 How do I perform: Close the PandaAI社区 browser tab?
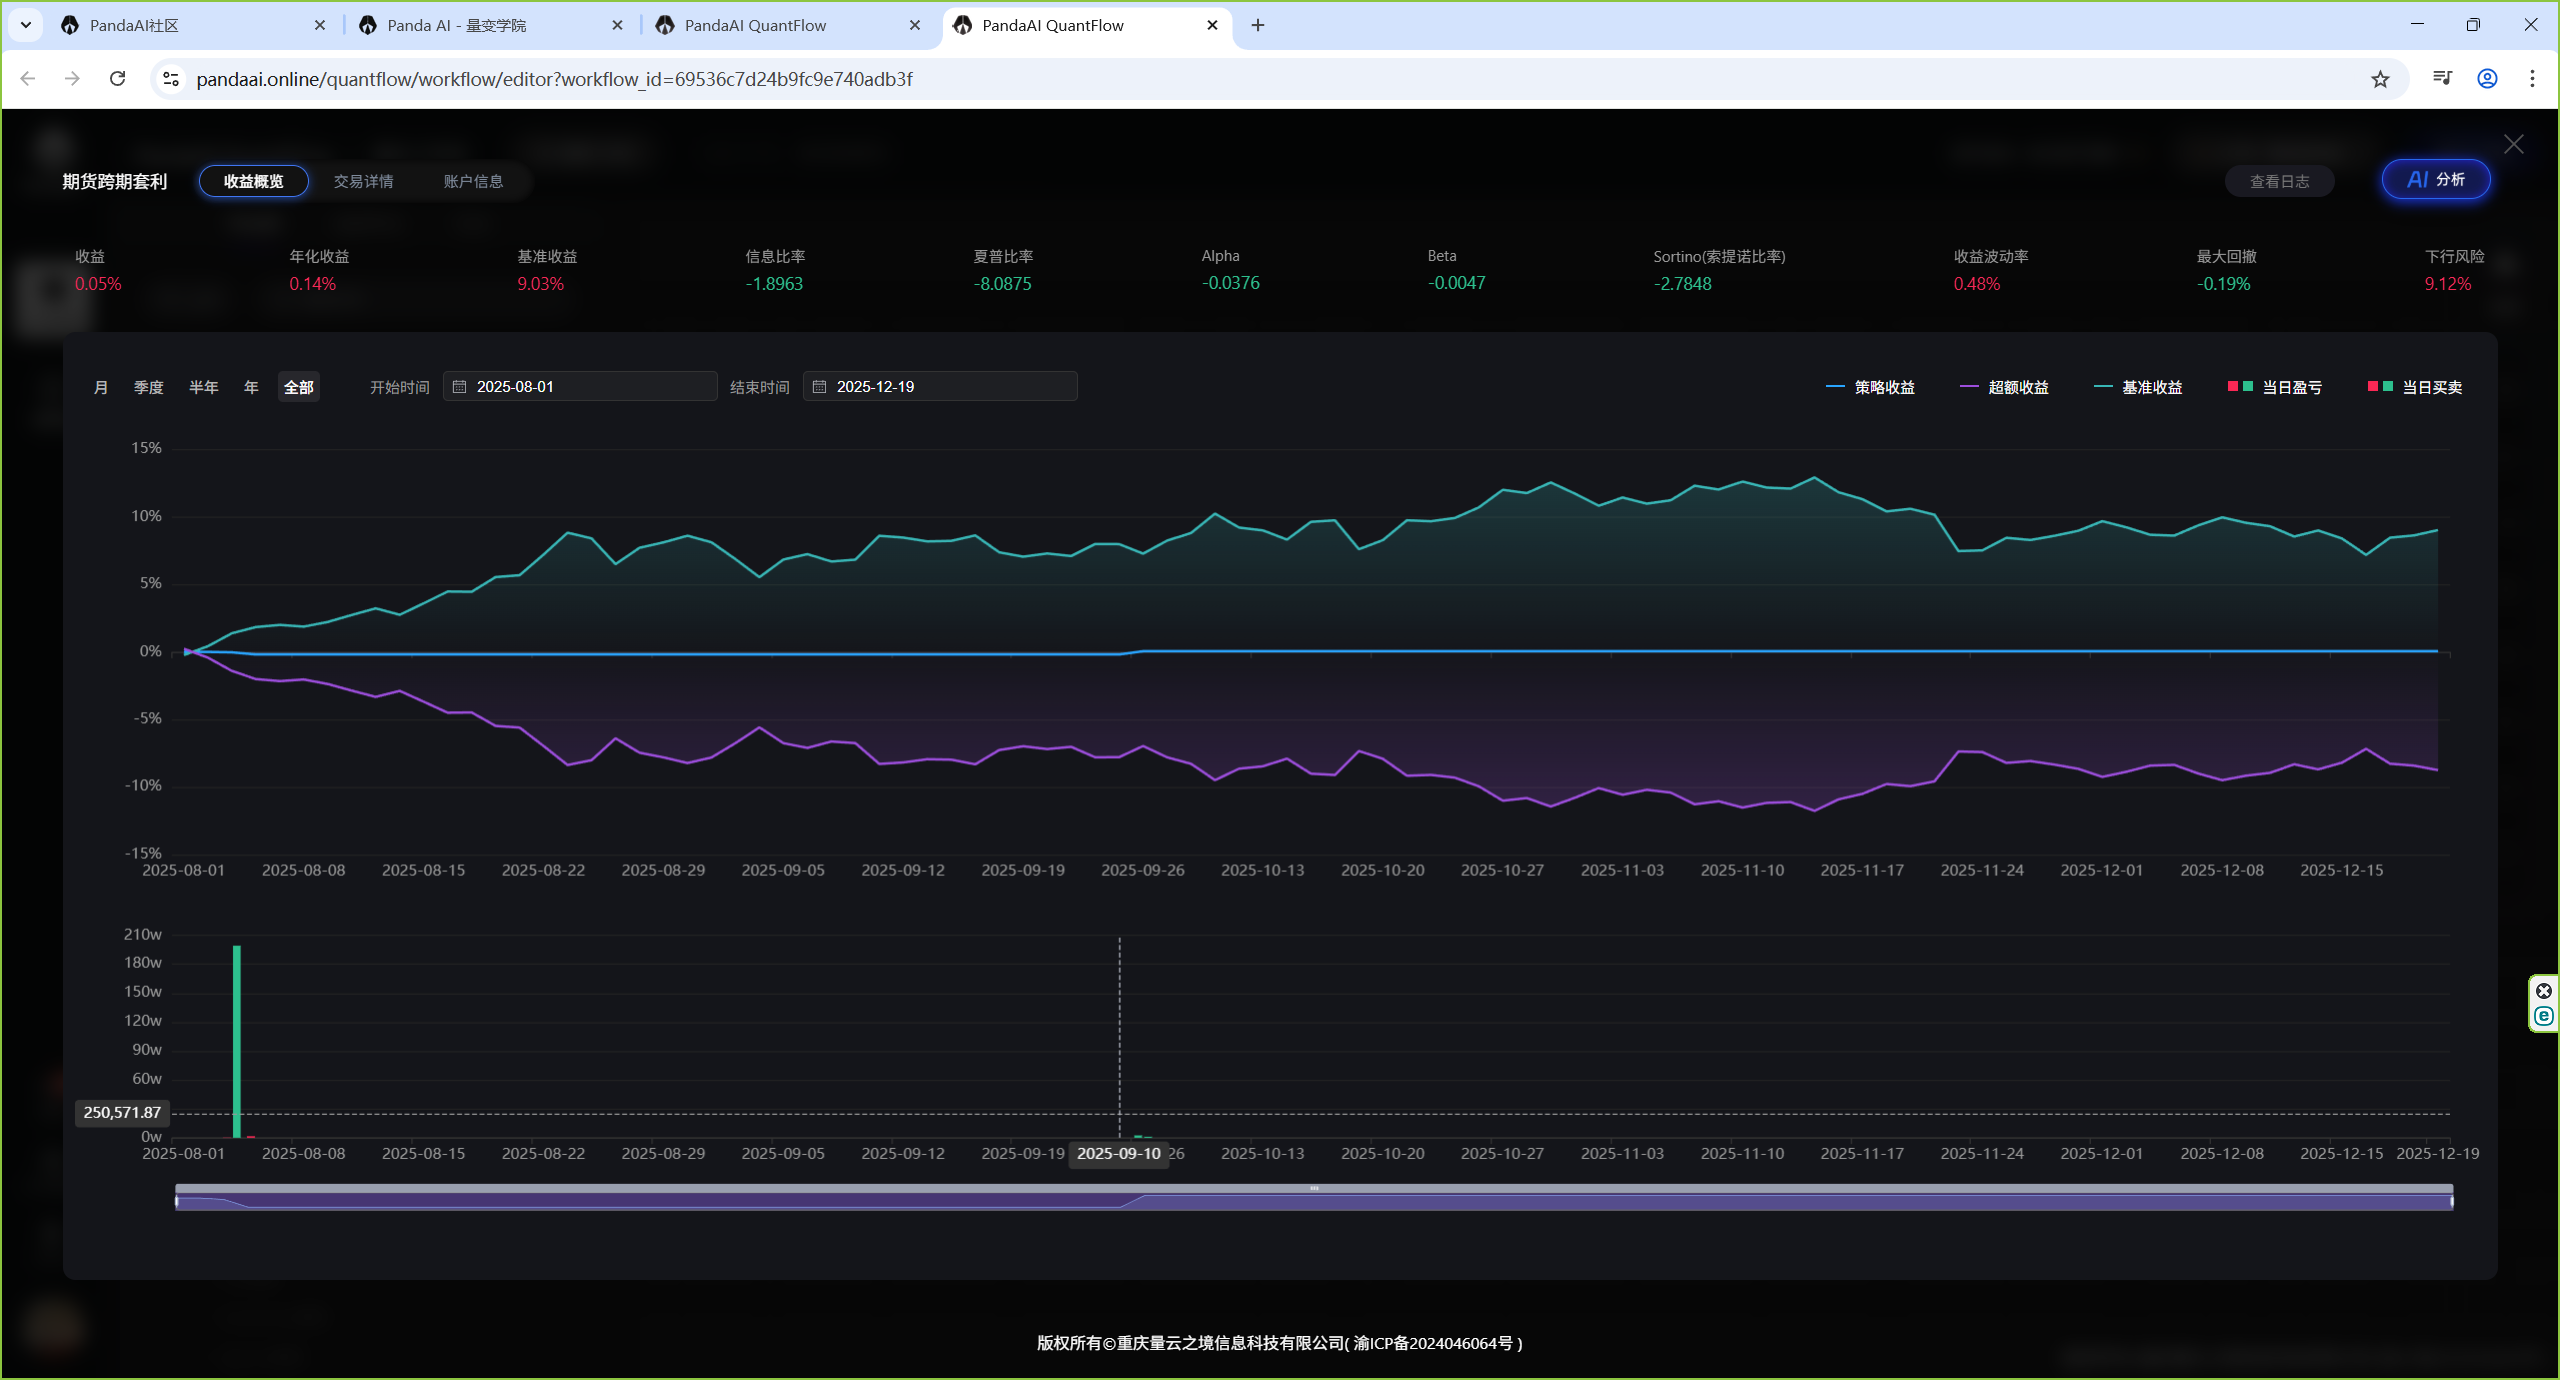320,26
